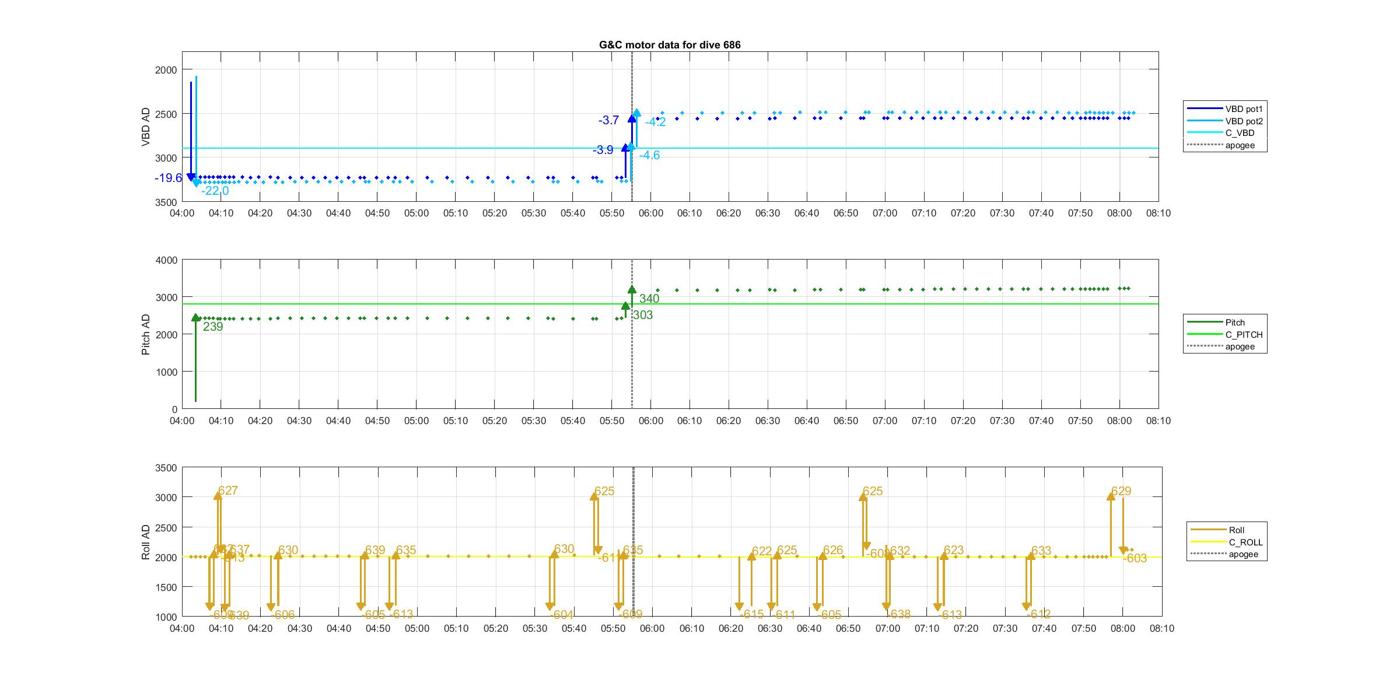
Task: Click the '-4.2' VBD data label
Action: (x=655, y=122)
